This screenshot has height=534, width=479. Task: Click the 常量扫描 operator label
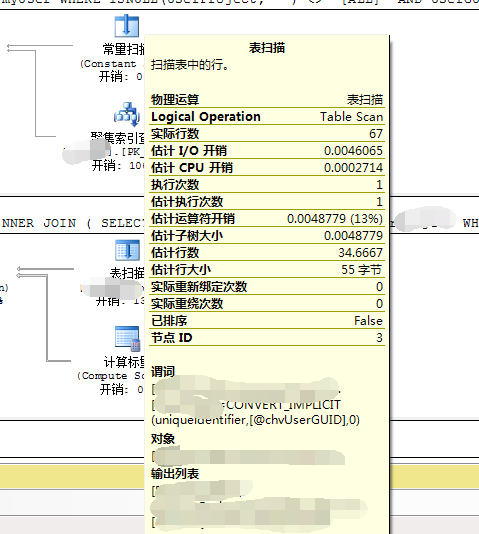(x=124, y=49)
